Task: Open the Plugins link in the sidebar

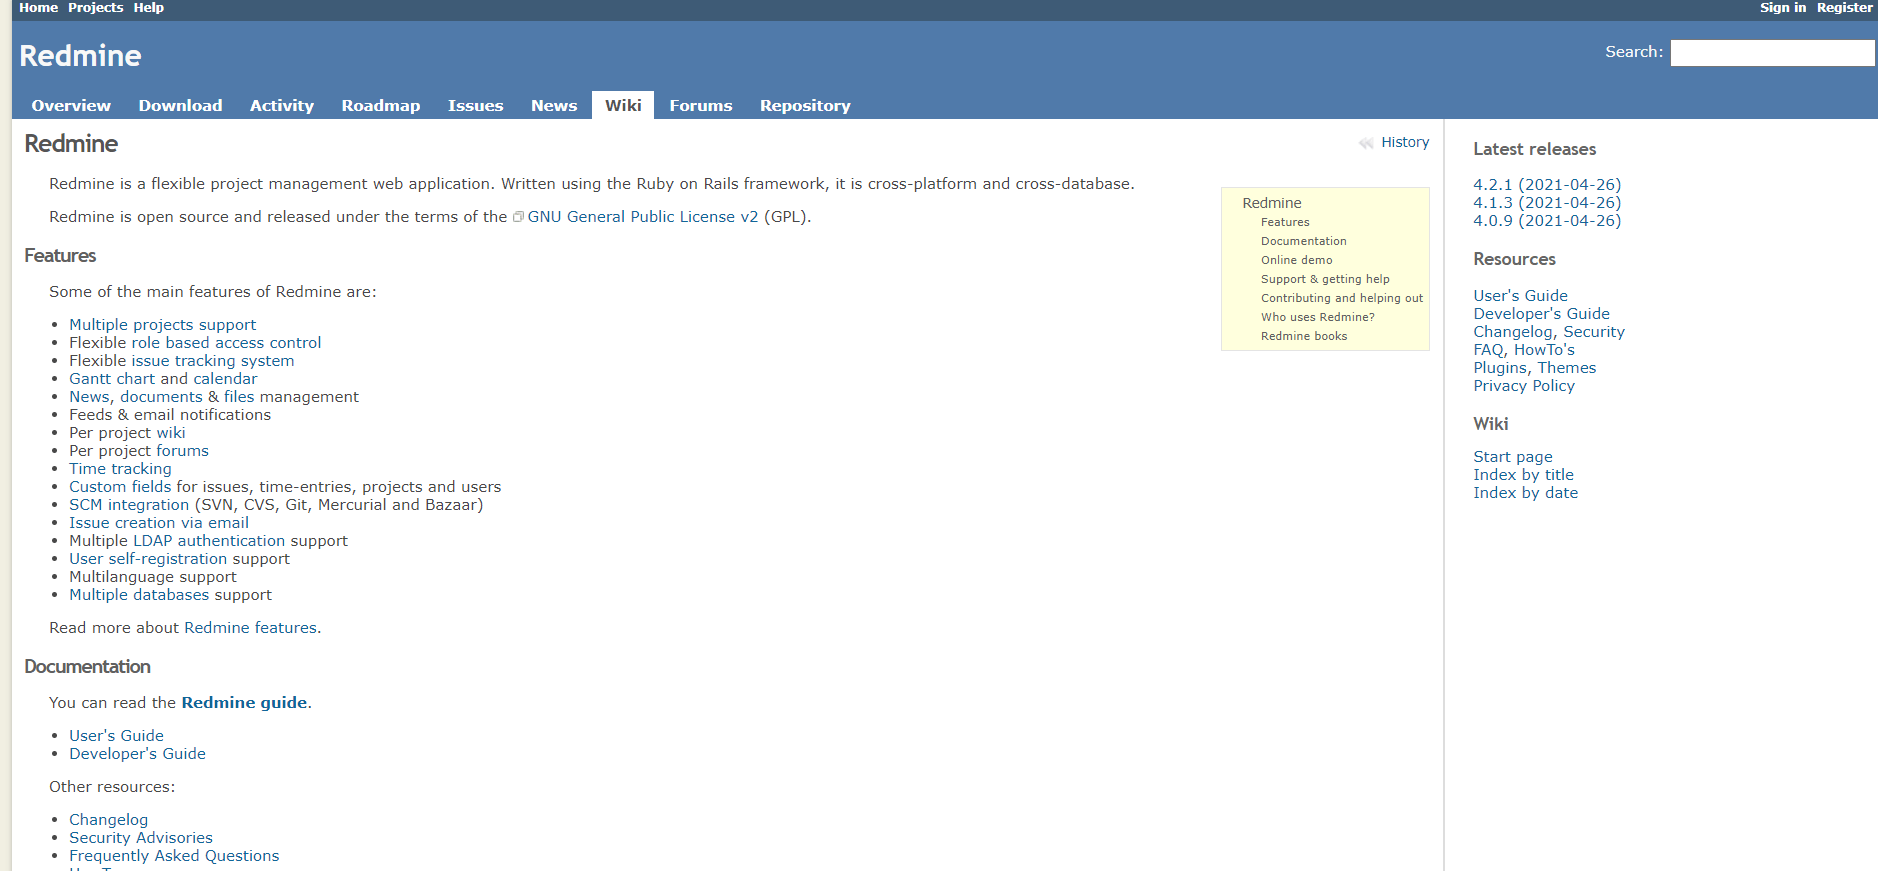Action: [x=1500, y=368]
